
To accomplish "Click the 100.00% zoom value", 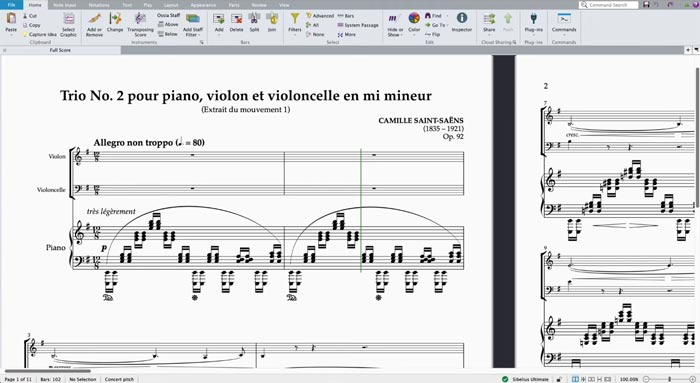I will (629, 379).
